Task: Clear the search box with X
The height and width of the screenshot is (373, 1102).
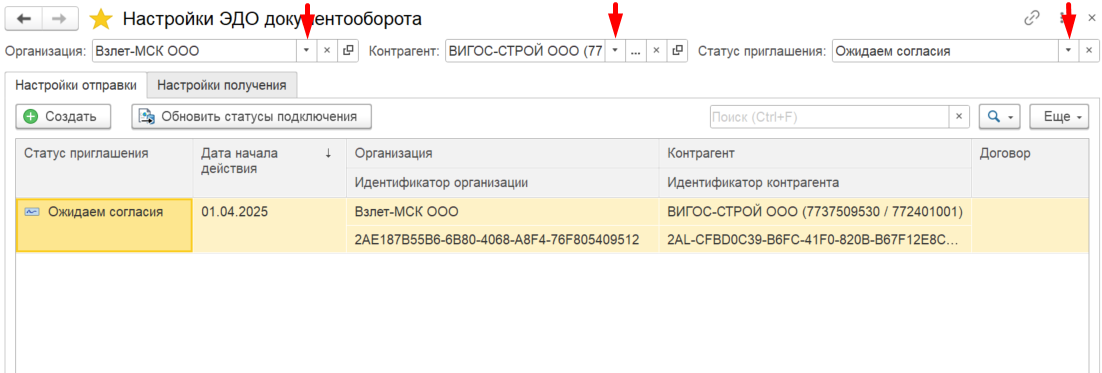Action: click(959, 117)
